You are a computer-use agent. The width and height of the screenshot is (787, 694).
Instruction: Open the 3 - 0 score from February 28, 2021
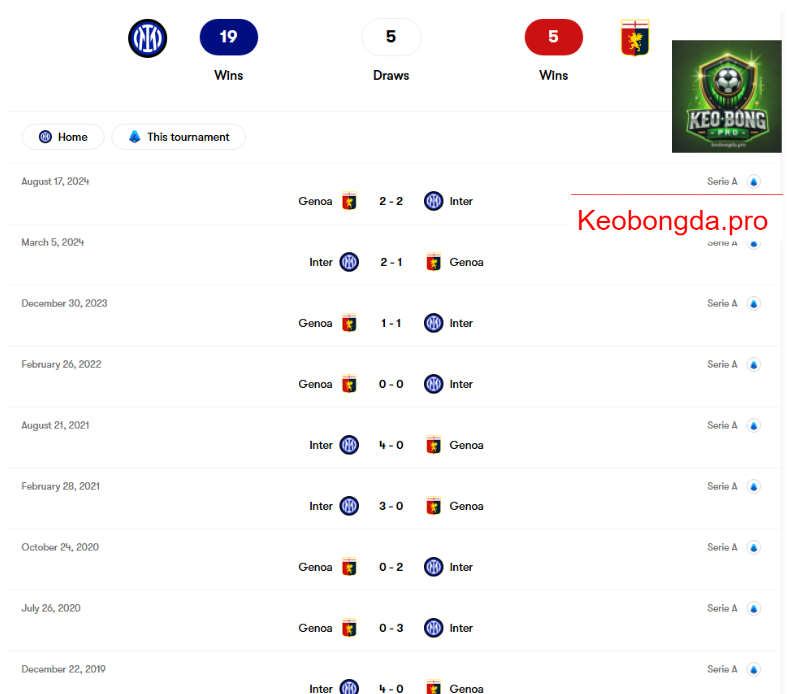[391, 506]
